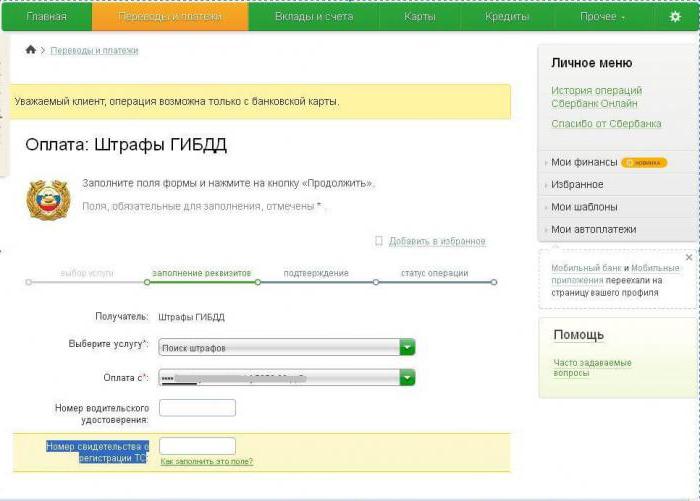700x501 pixels.
Task: Click Поиск штрафов combo box
Action: [x=287, y=347]
